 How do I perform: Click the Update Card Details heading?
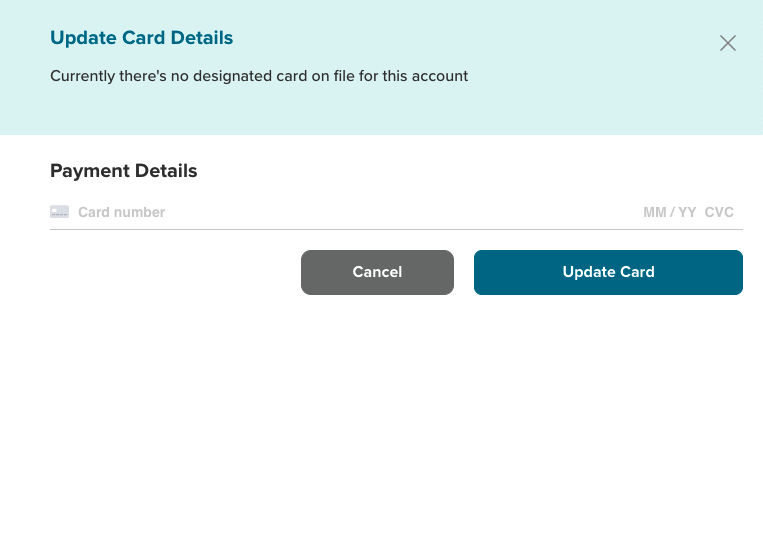click(x=141, y=38)
